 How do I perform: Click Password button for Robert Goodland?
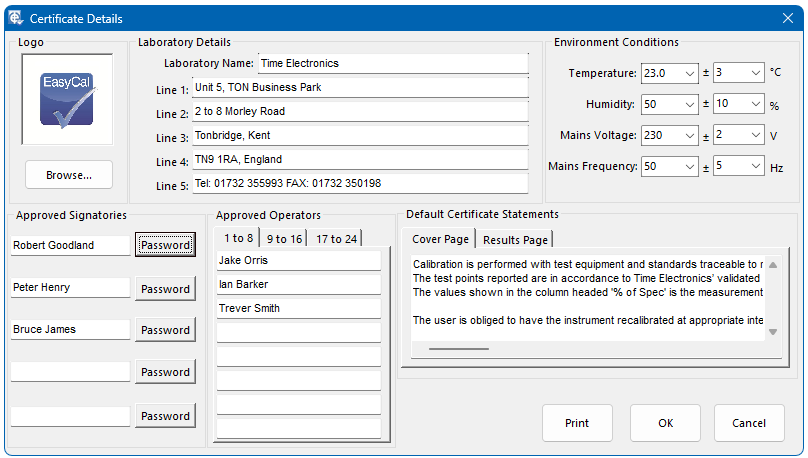[x=165, y=245]
